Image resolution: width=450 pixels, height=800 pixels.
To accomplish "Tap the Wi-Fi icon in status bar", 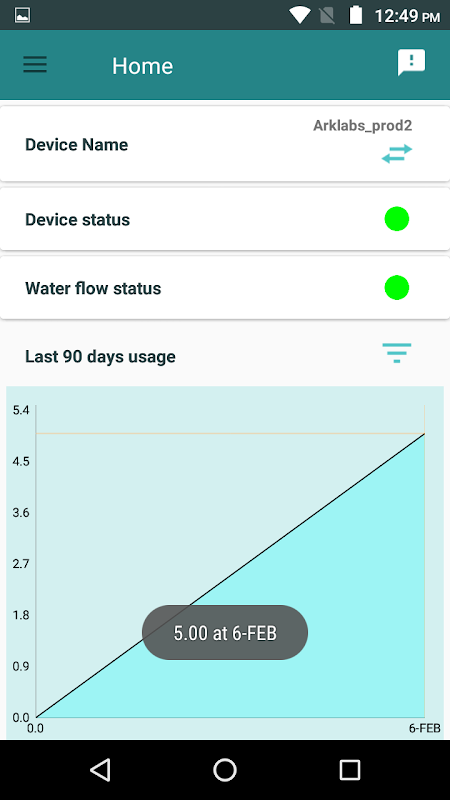I will point(299,15).
